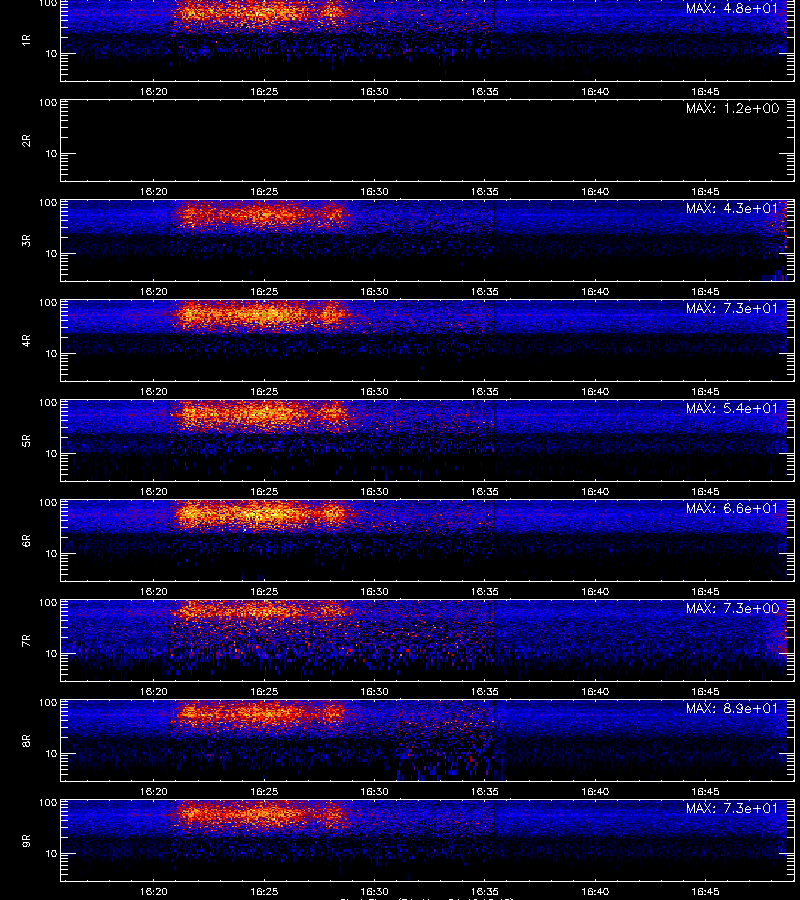Click the MAX: 4.3e+01 label in panel 3R
The image size is (800, 900).
[x=732, y=208]
